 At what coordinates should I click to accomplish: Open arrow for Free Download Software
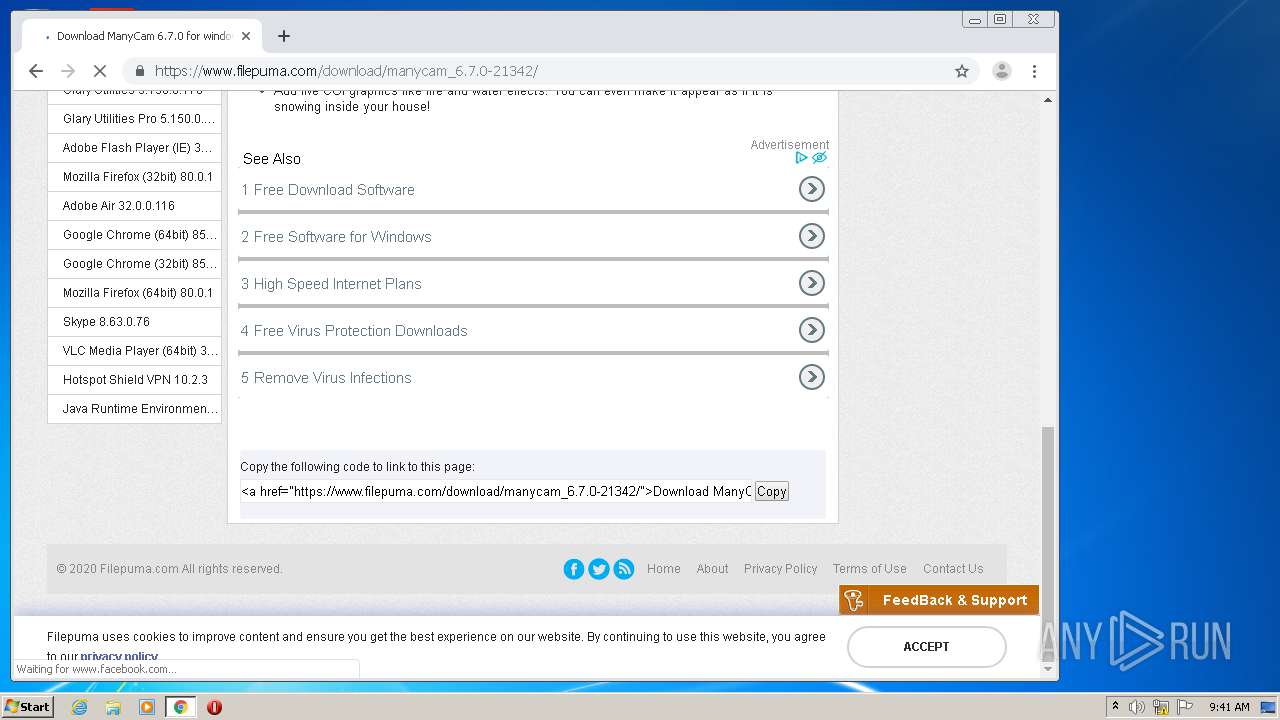(x=812, y=189)
